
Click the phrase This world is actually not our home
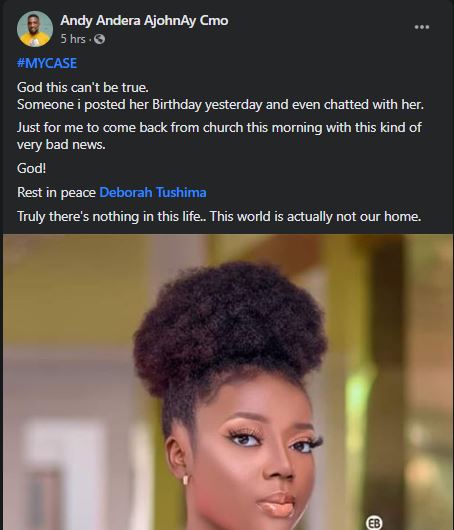tap(316, 216)
